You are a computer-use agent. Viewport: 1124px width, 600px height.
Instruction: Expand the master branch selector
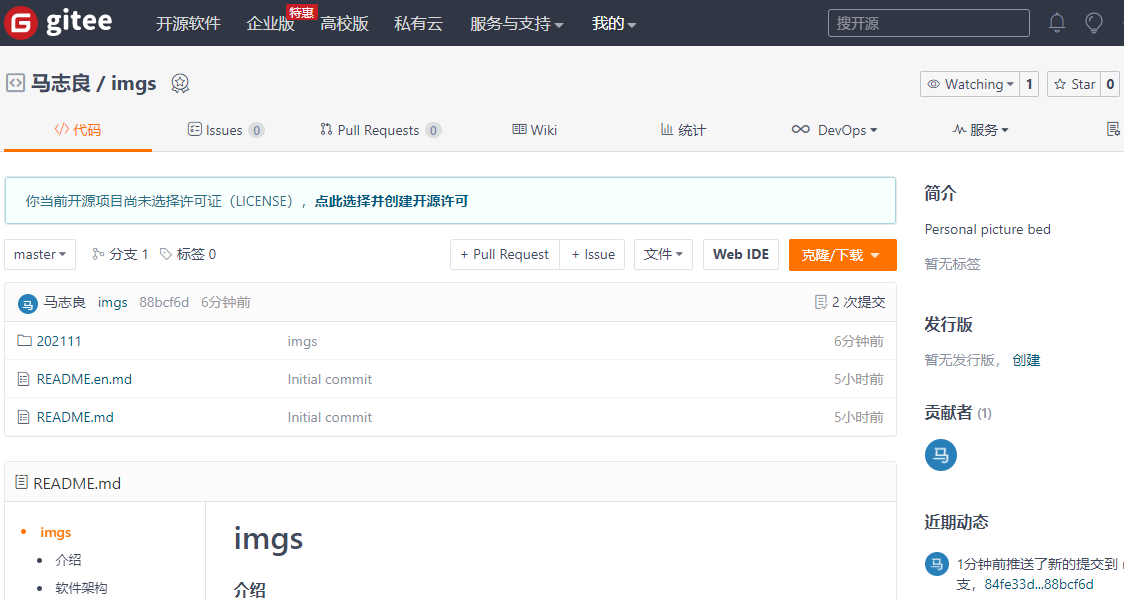coord(39,254)
